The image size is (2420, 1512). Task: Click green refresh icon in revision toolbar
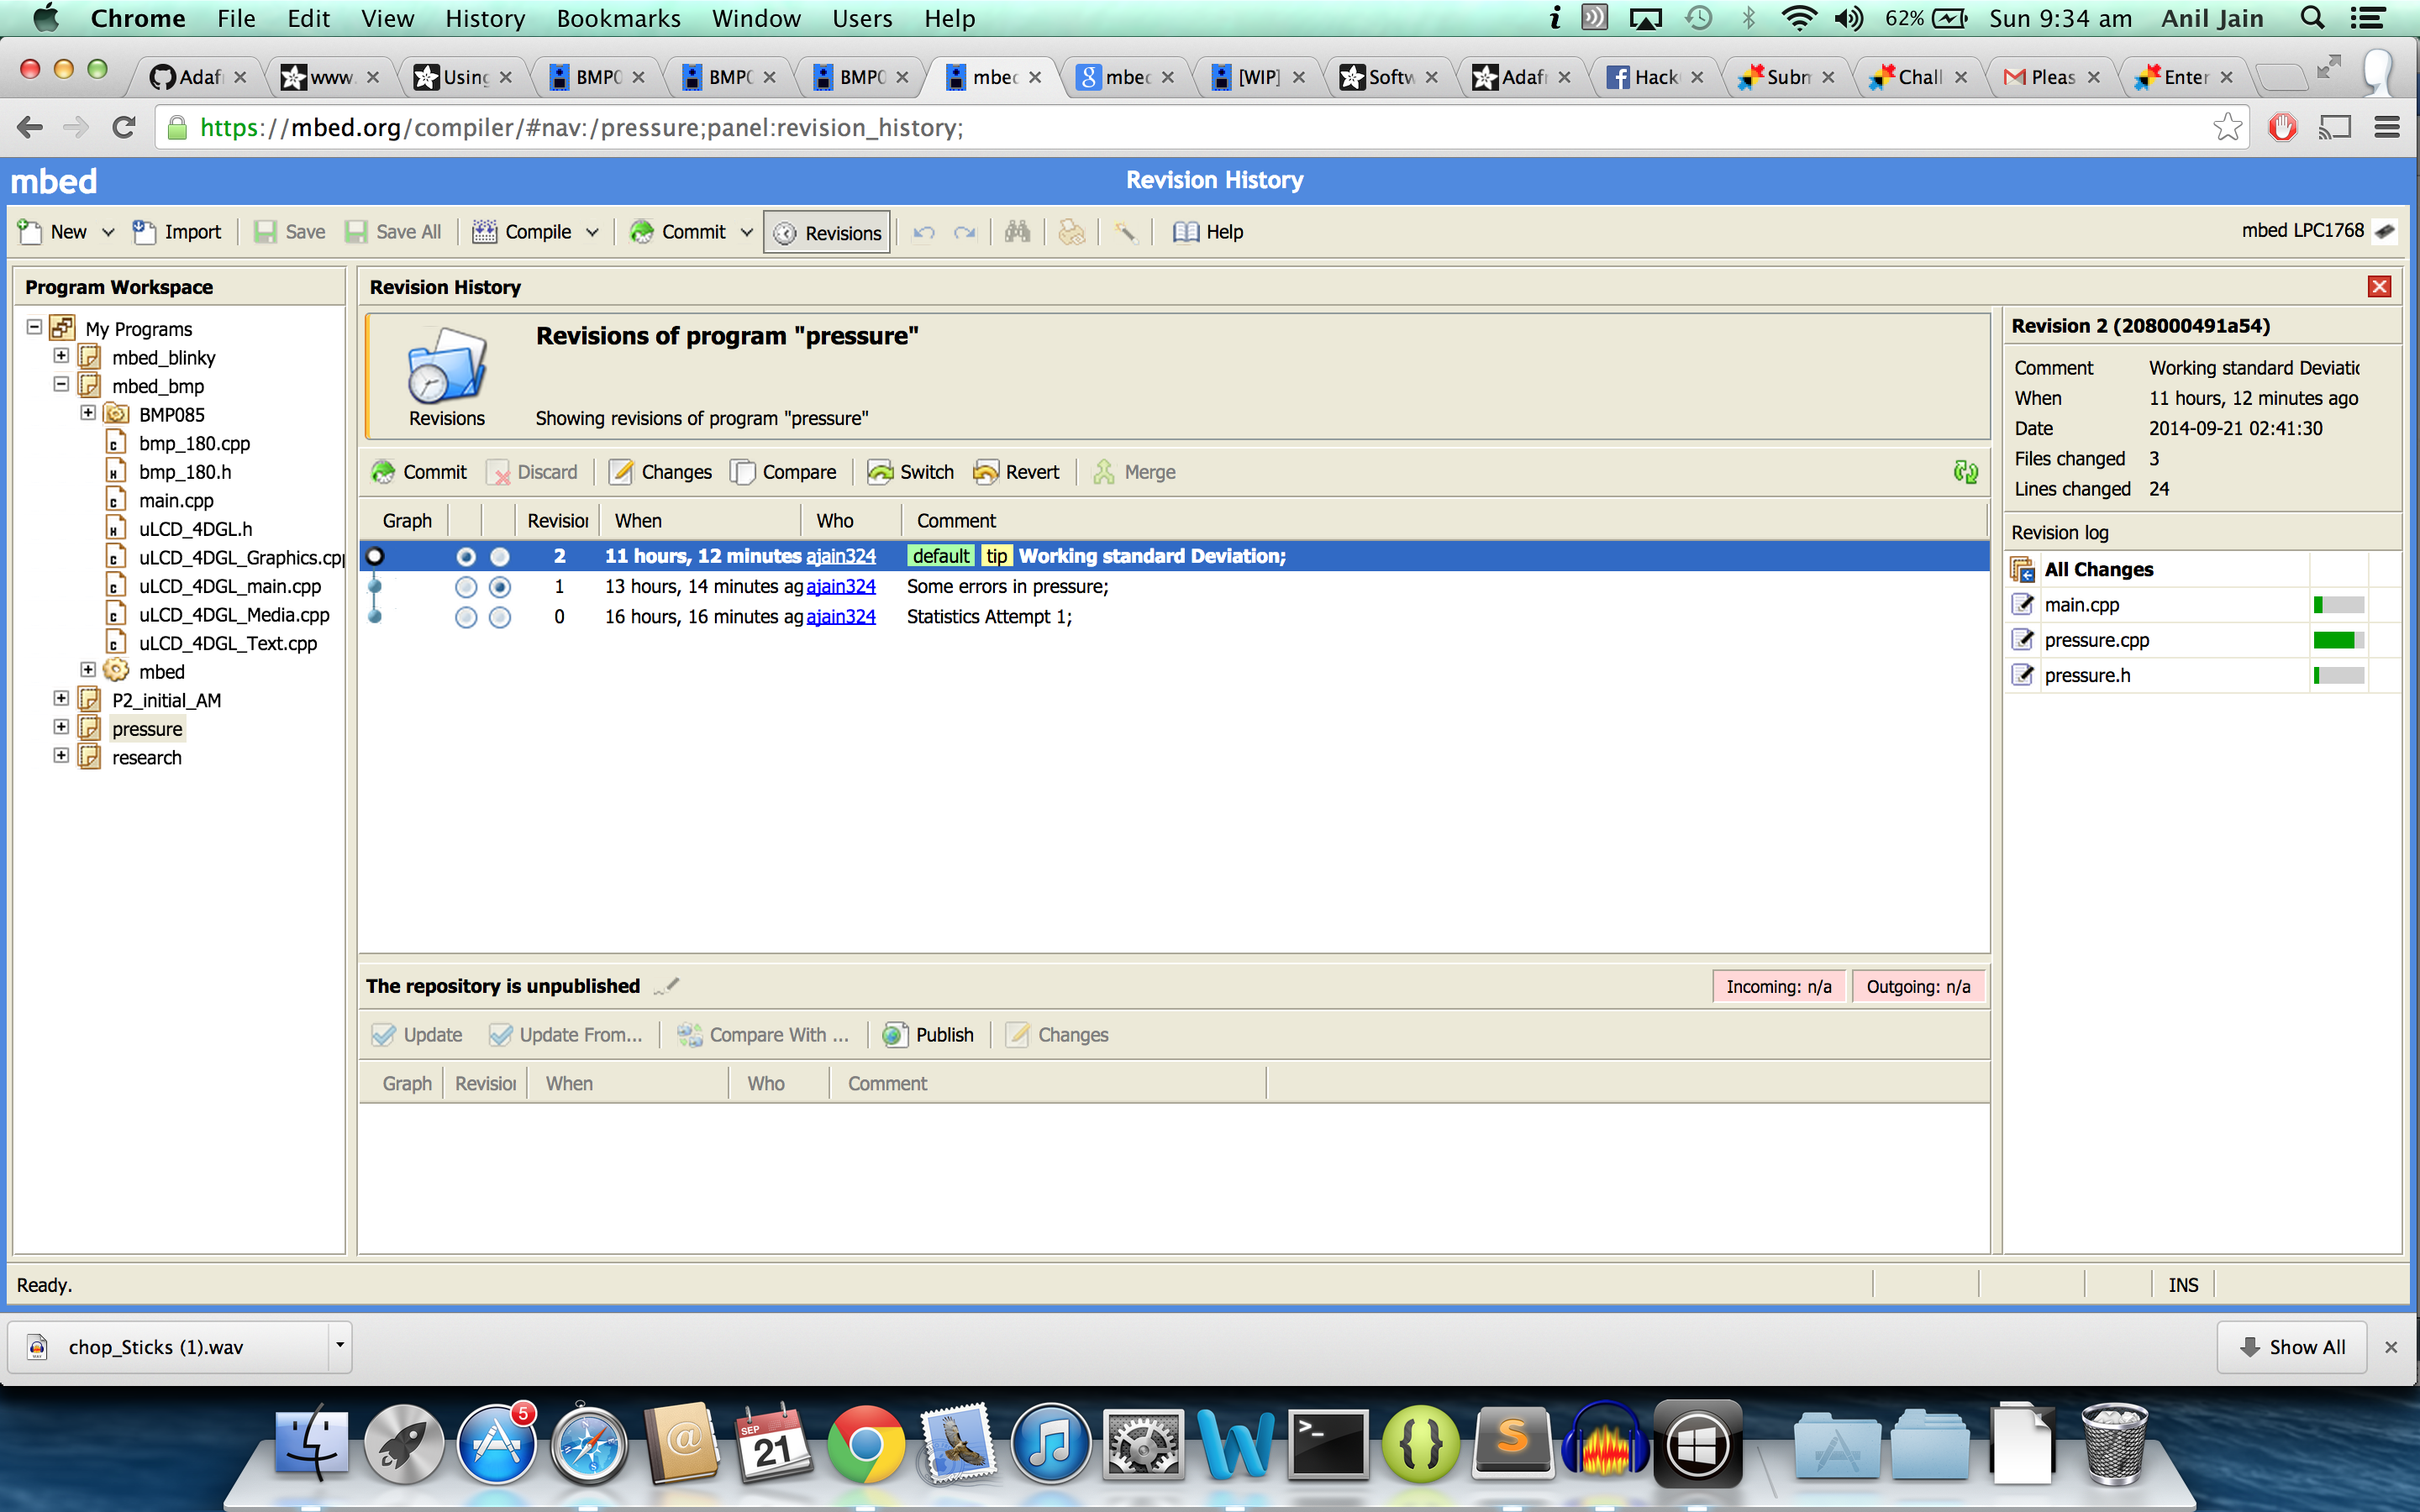[1965, 472]
